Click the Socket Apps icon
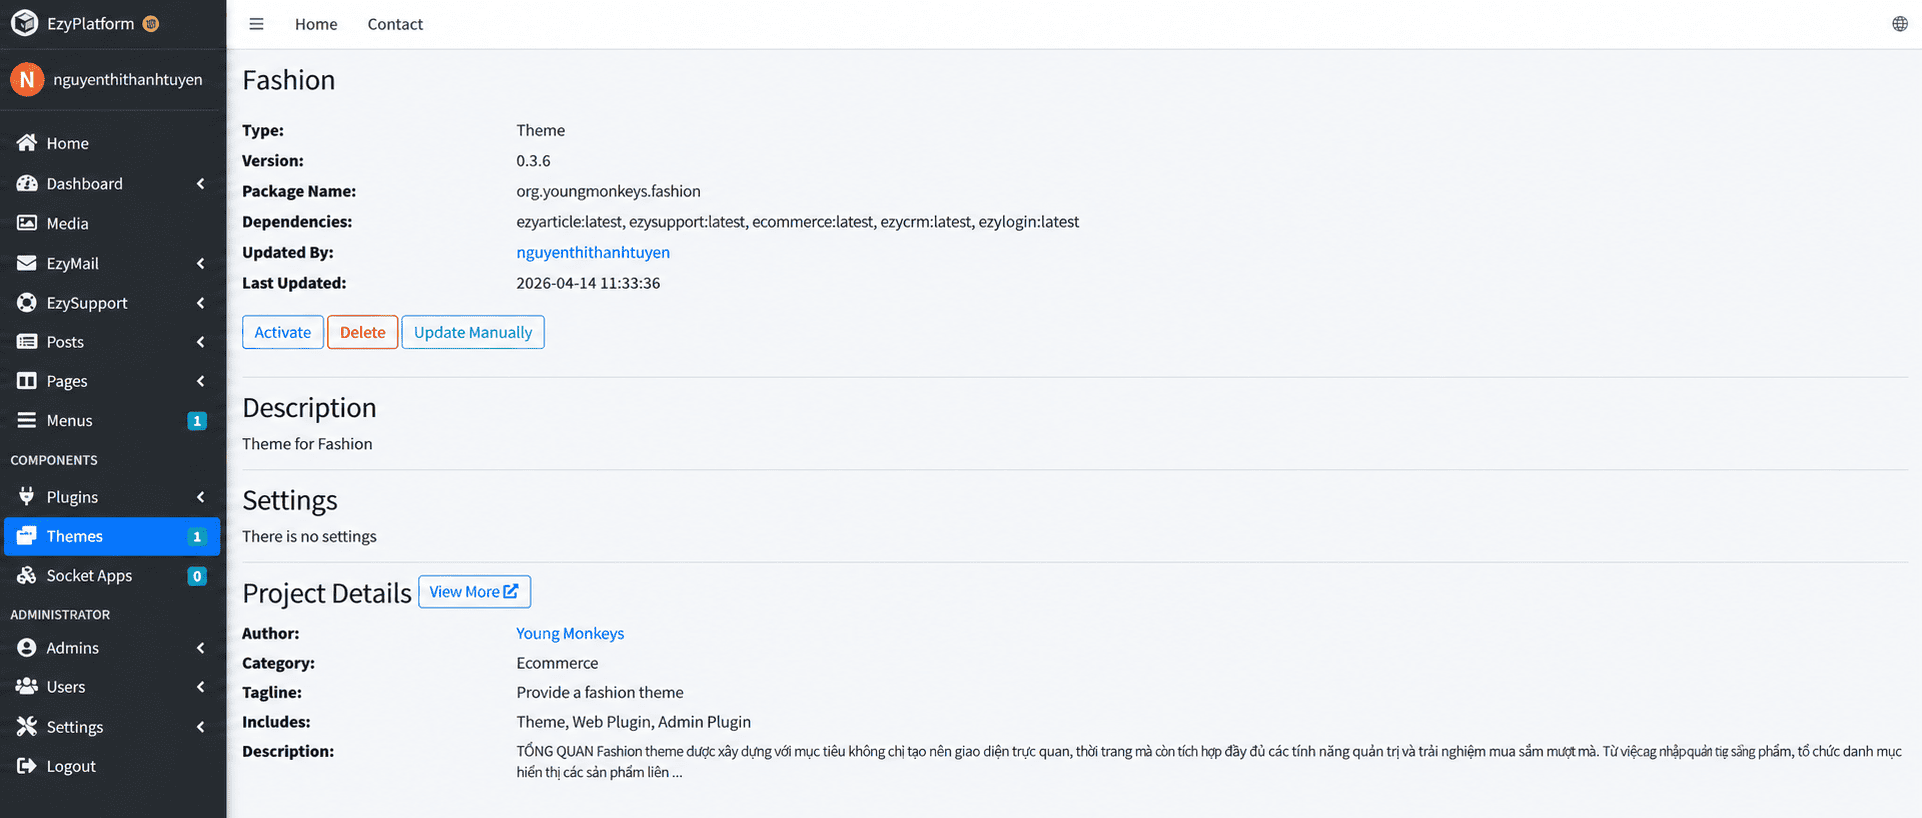The height and width of the screenshot is (818, 1922). pyautogui.click(x=27, y=575)
